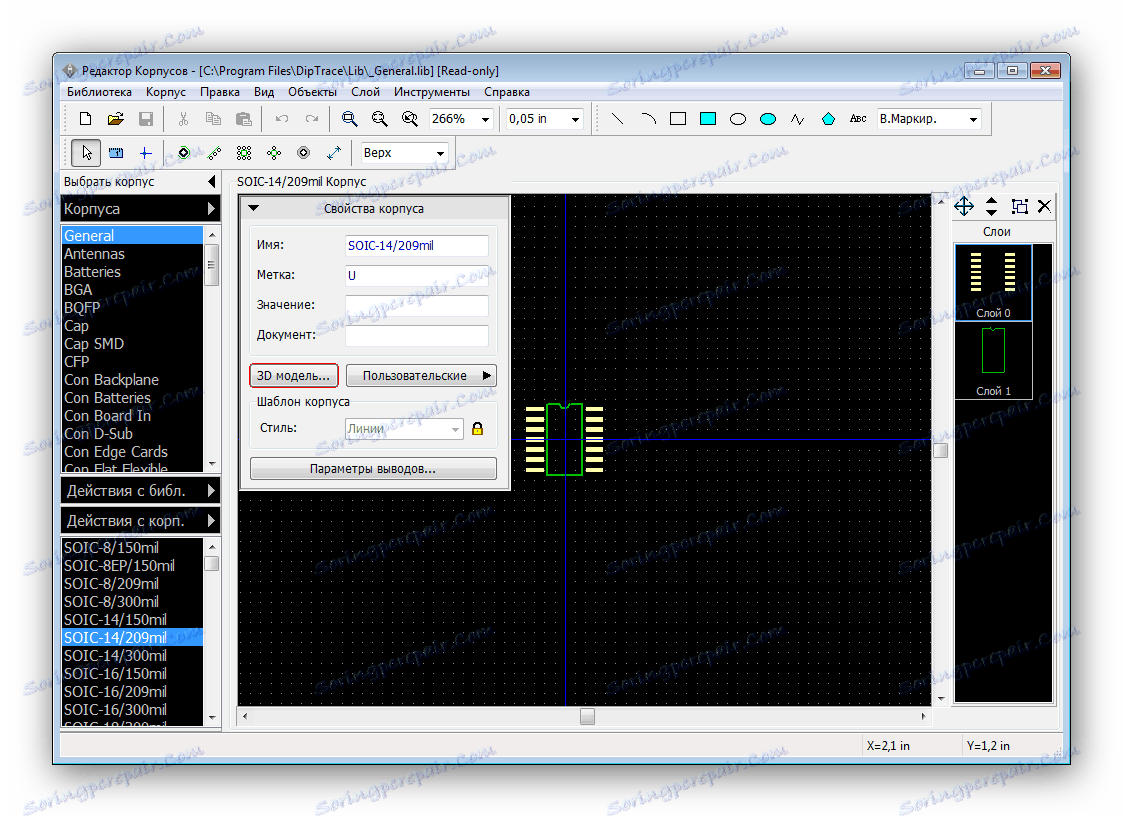Expand the В.Маркир. layer dropdown
Image resolution: width=1123 pixels, height=817 pixels.
point(973,119)
